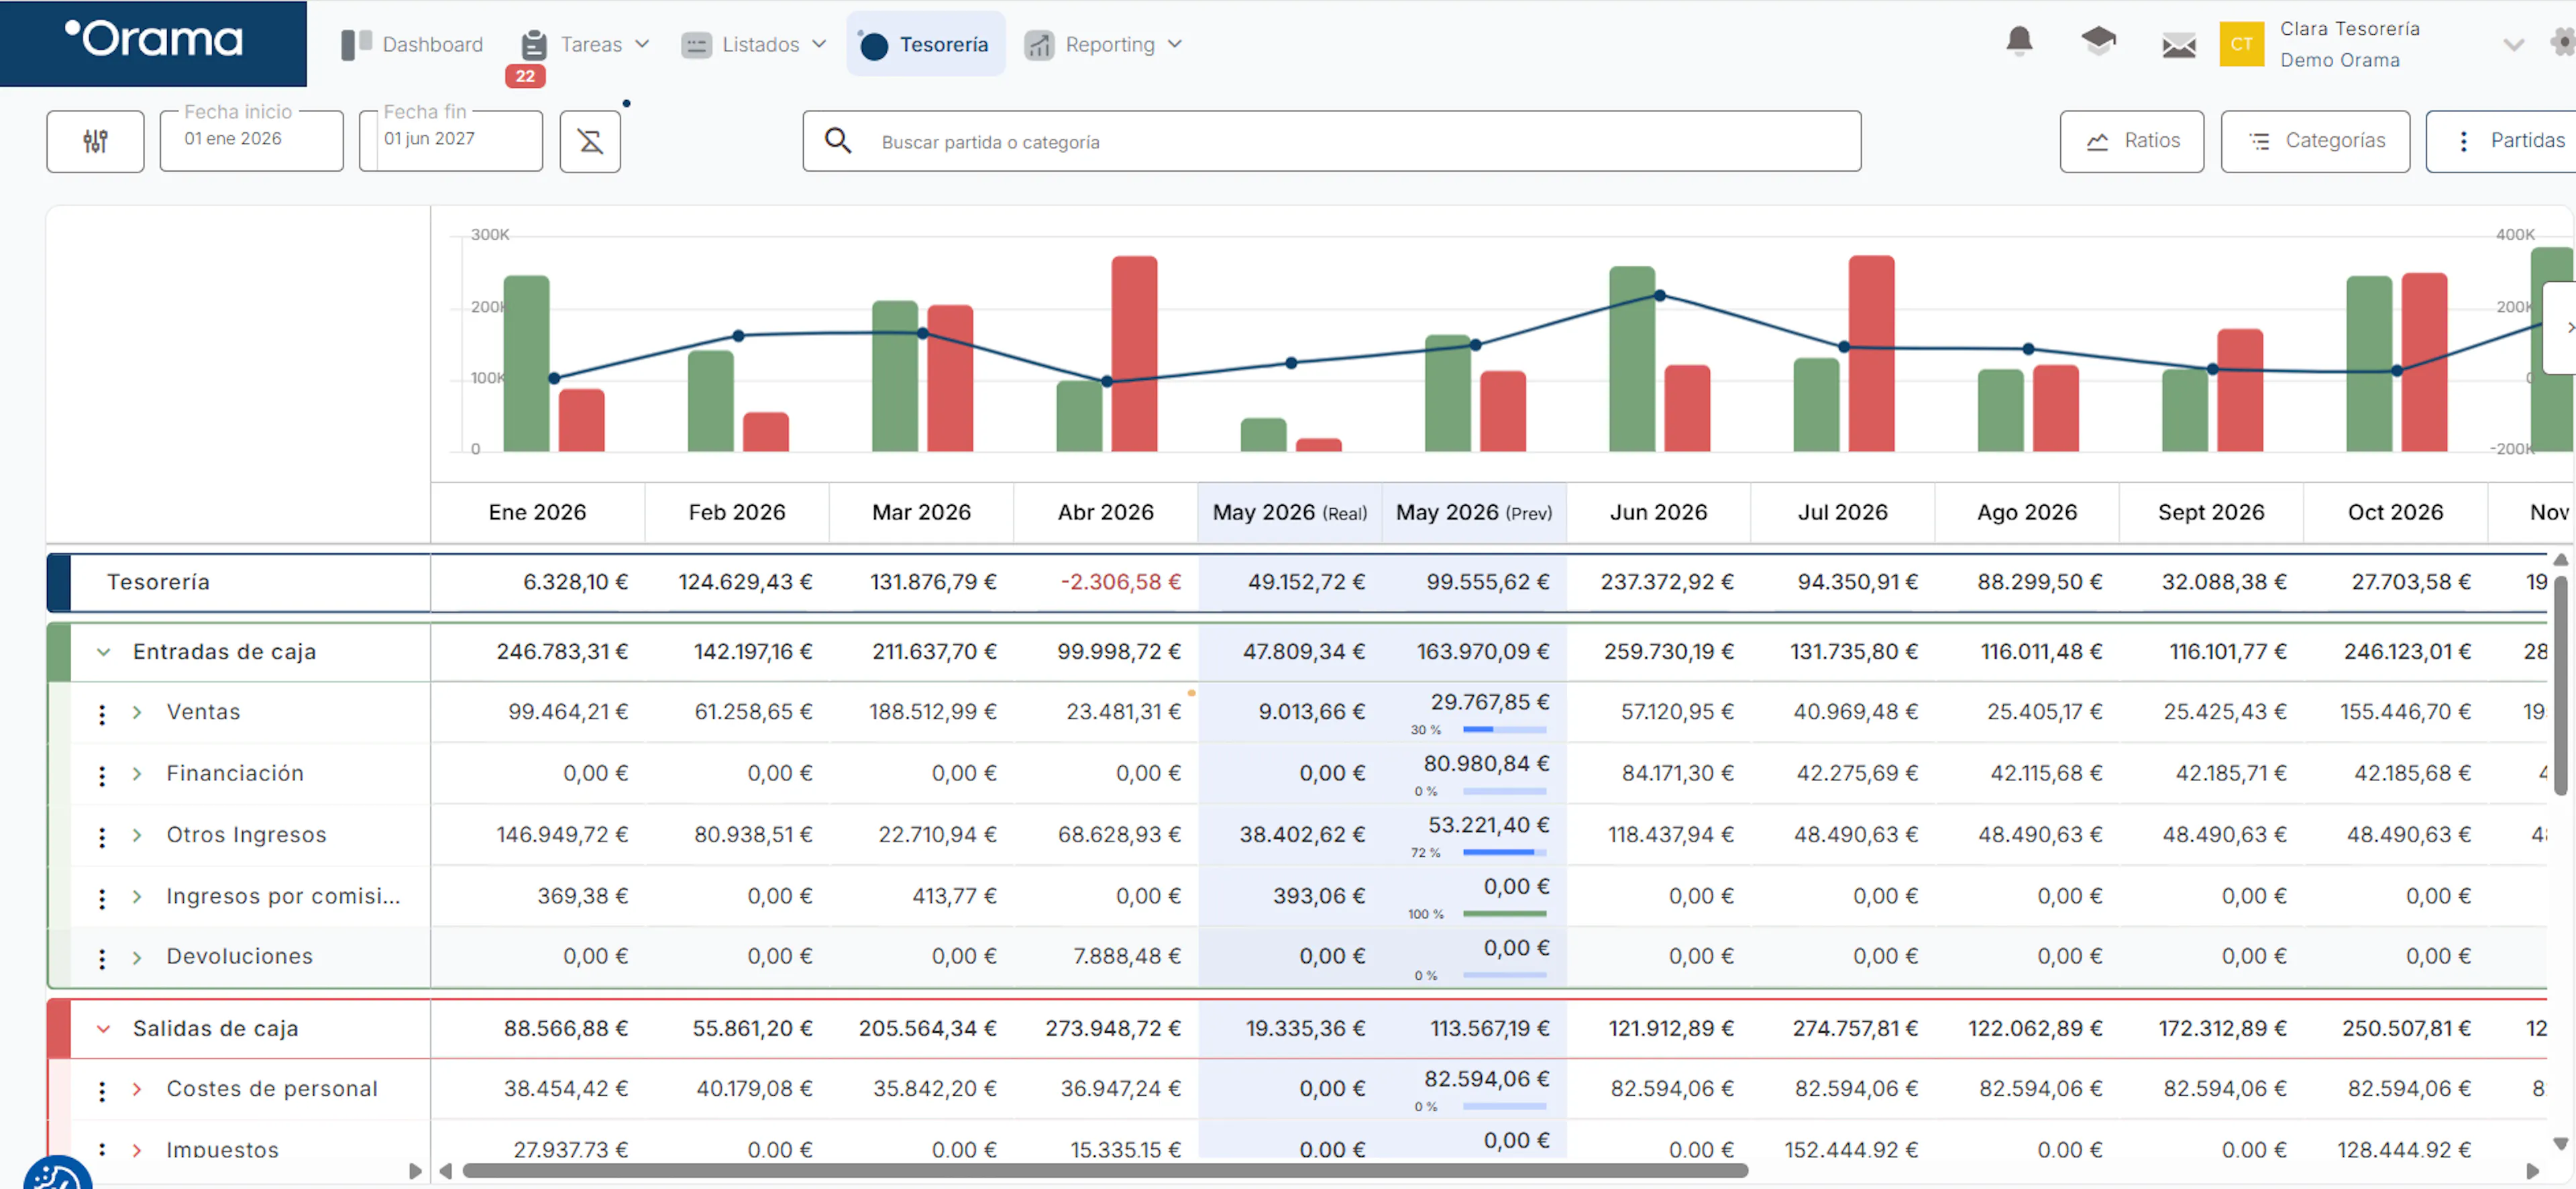Screen dimensions: 2576x1189
Task: Click the Ratios button
Action: (x=2131, y=141)
